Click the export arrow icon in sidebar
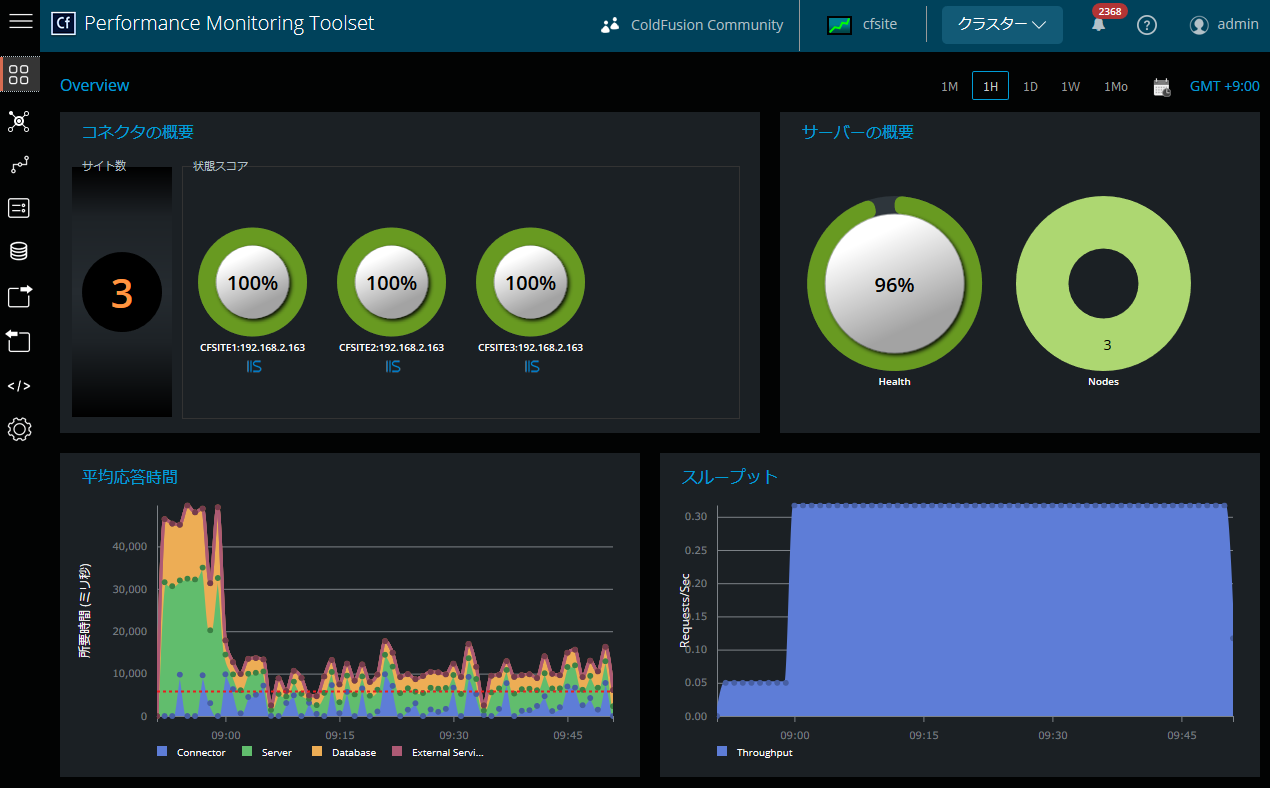1270x788 pixels. point(20,296)
